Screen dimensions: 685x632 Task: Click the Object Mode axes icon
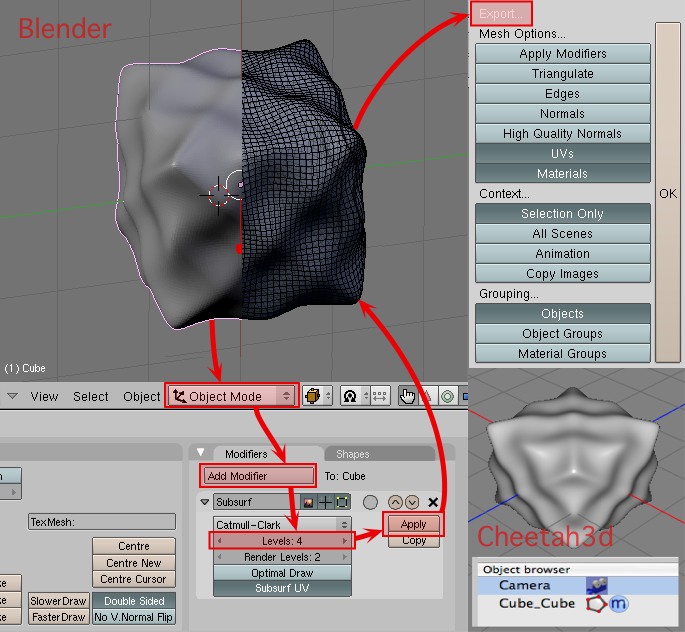[x=179, y=396]
